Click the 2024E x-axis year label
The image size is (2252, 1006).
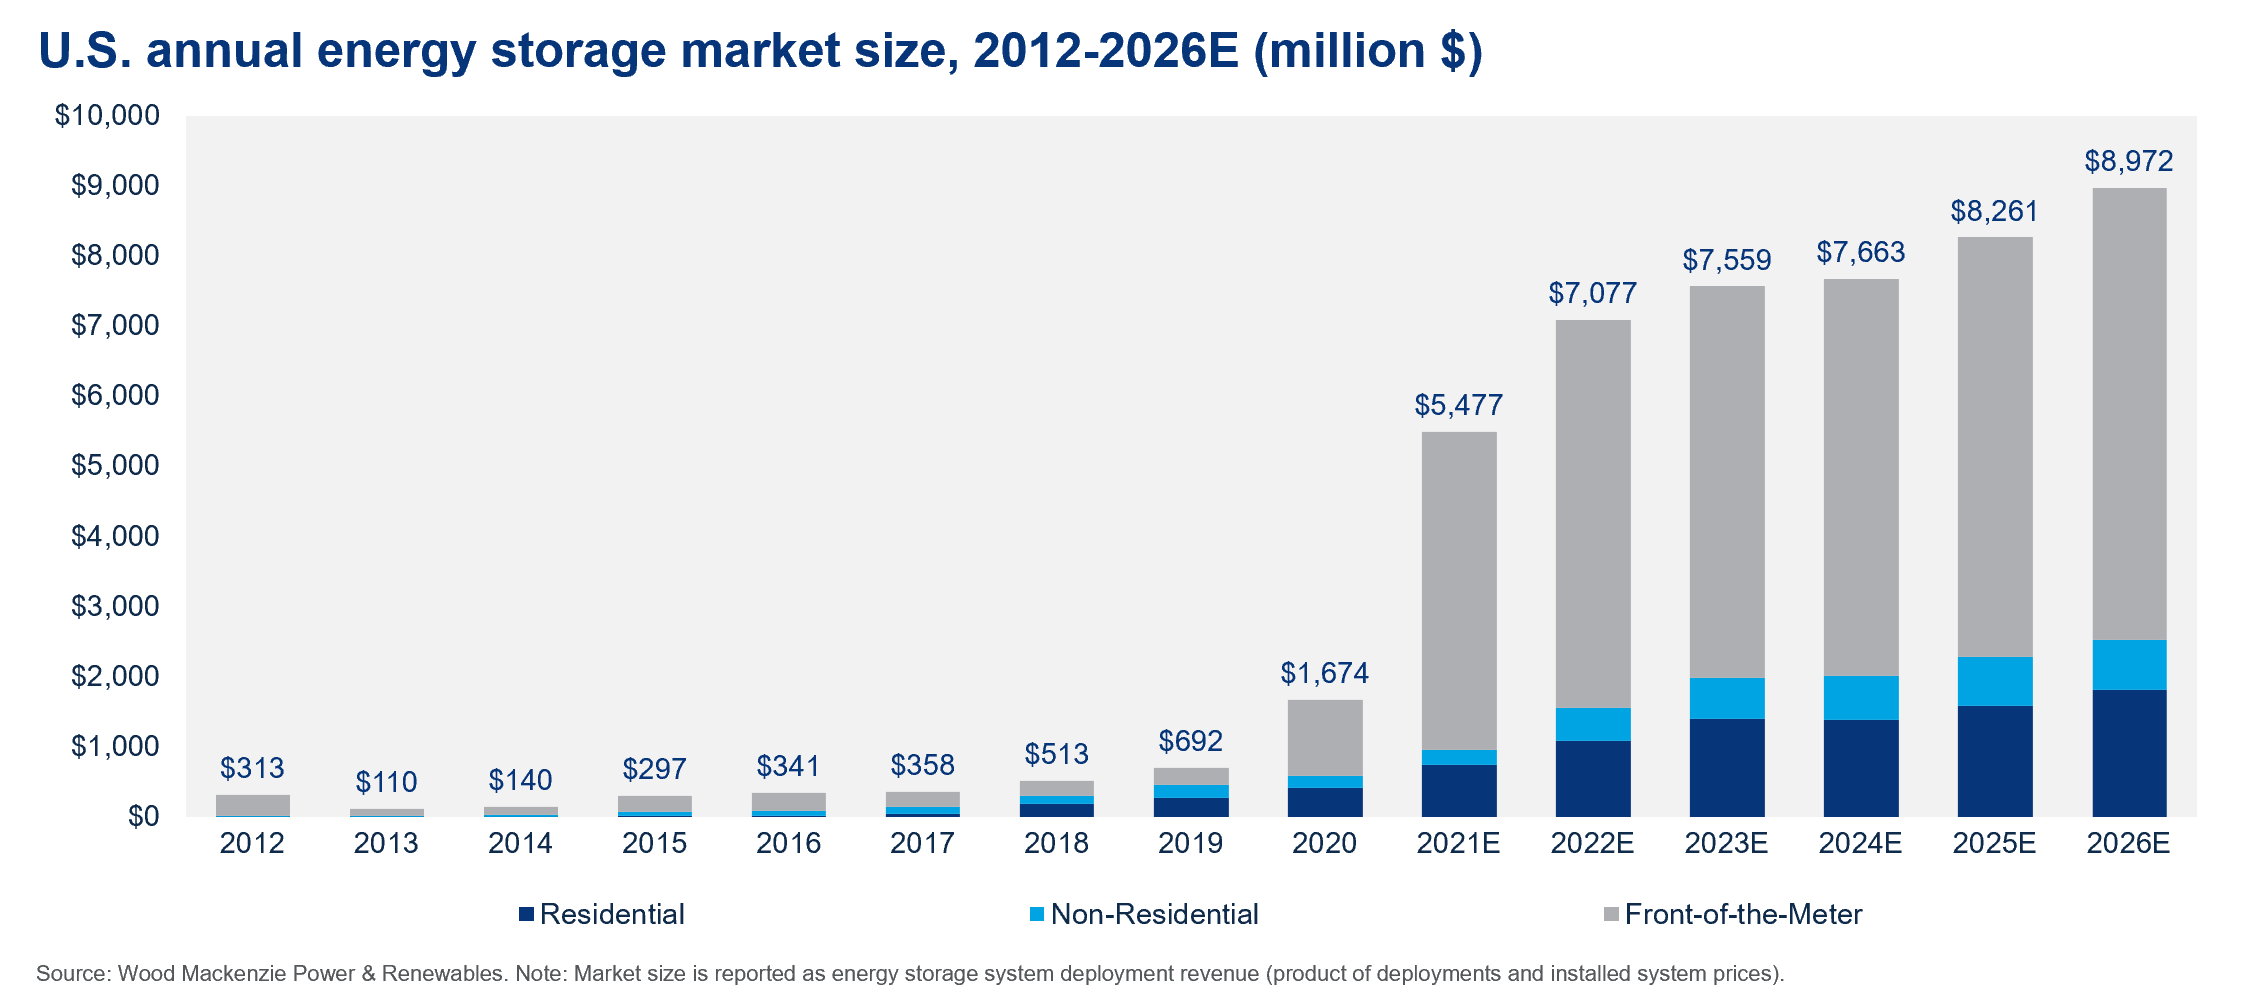coord(1860,843)
